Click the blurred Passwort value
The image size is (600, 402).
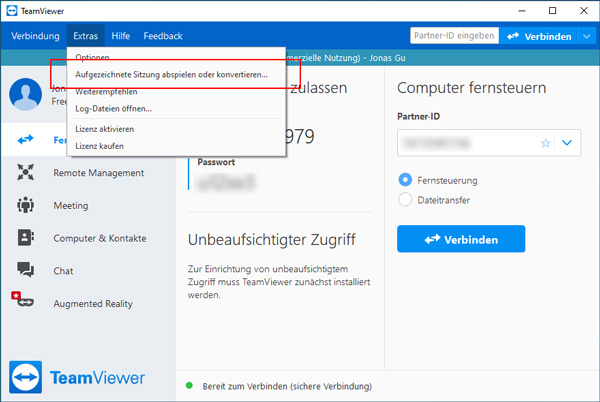(225, 182)
